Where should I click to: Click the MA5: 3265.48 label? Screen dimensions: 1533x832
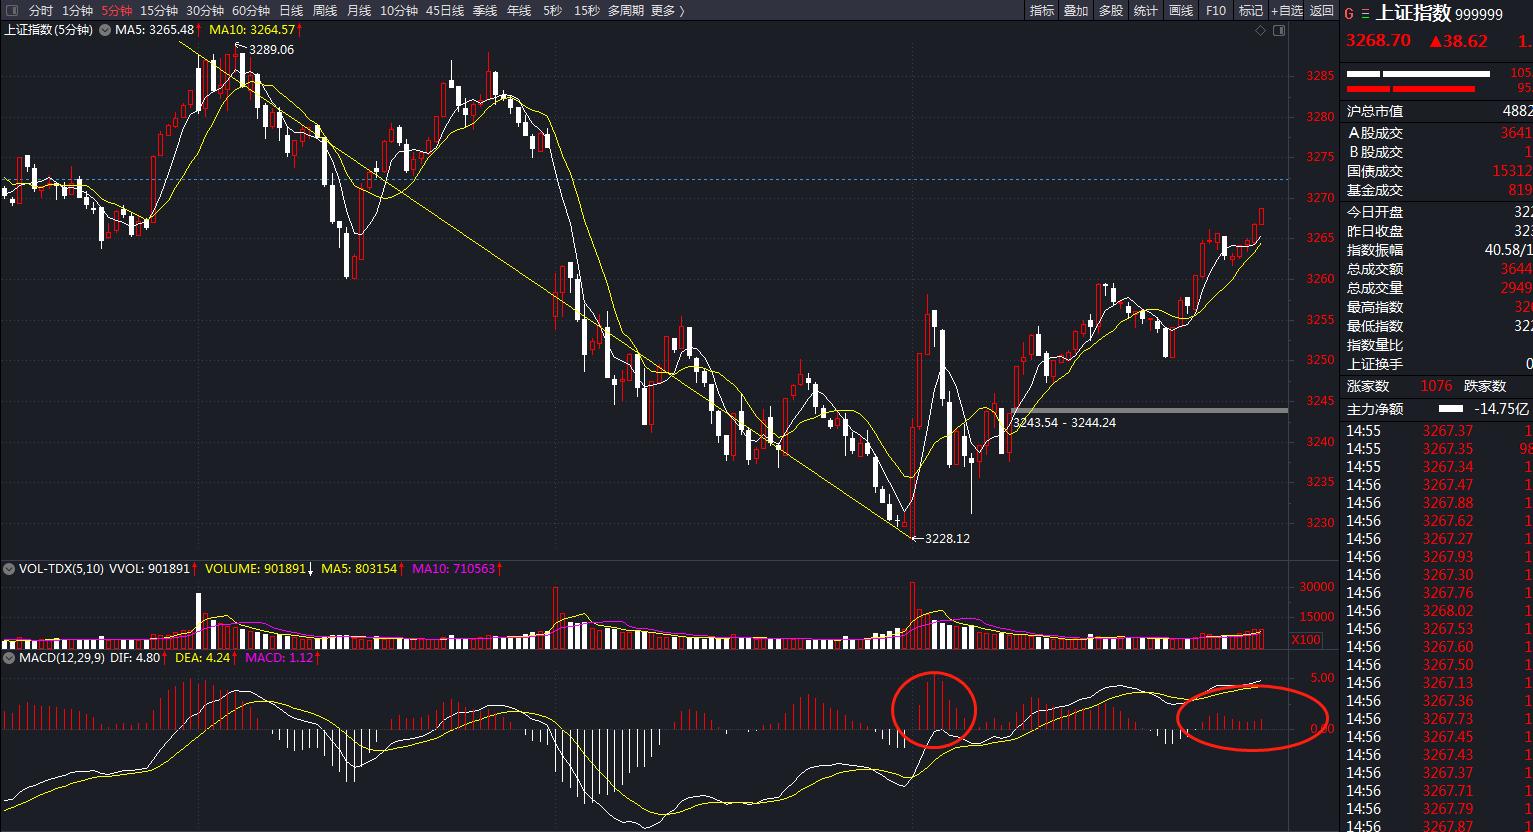pyautogui.click(x=154, y=30)
